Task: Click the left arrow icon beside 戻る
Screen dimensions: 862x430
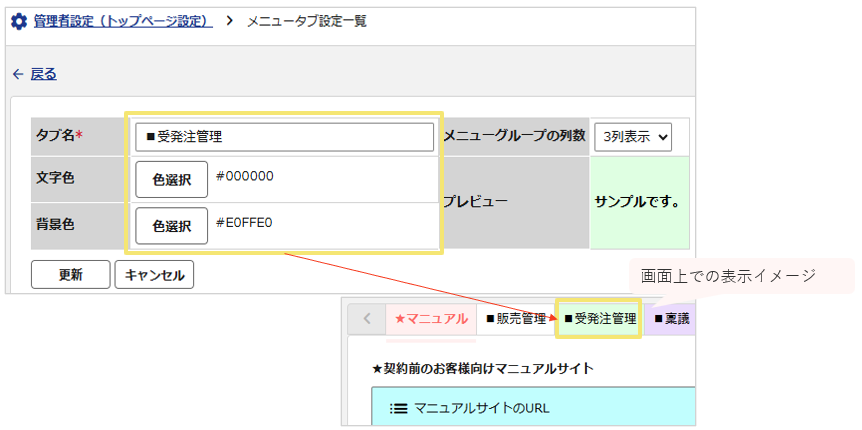Action: (x=18, y=74)
